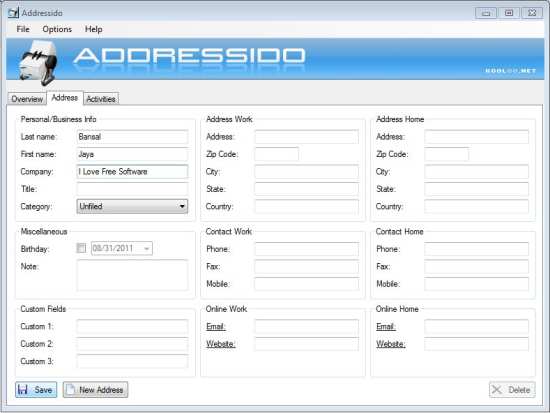The image size is (550, 413).
Task: Click the Online Work Website input field
Action: coord(307,344)
